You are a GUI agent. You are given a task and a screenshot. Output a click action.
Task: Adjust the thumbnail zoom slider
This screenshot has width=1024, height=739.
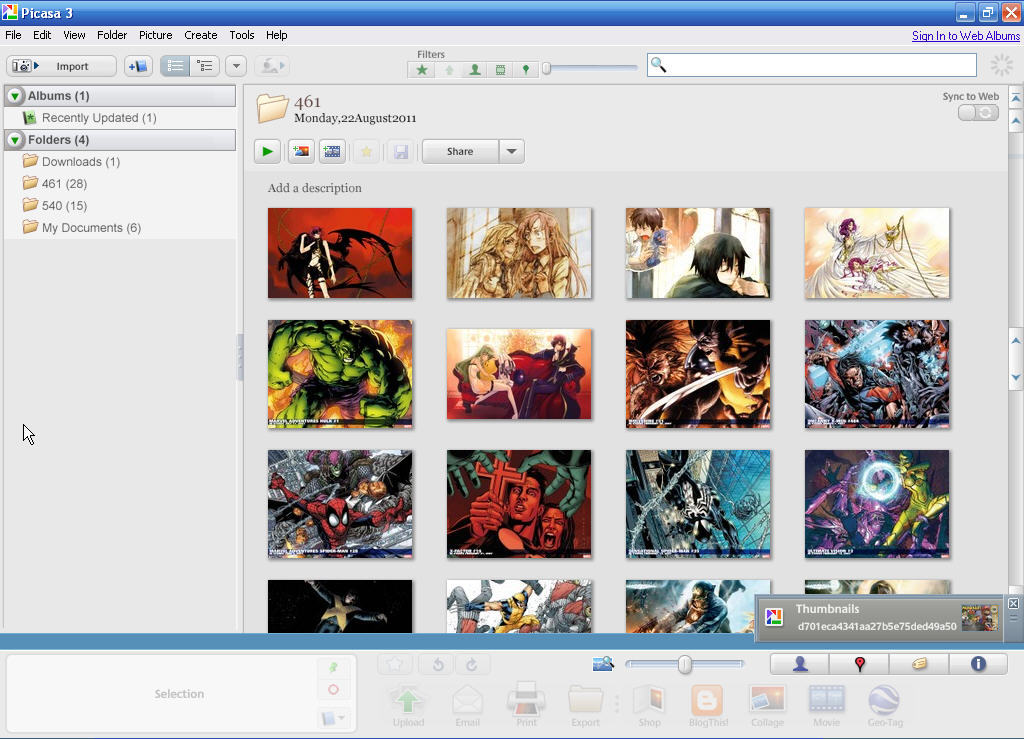click(684, 663)
